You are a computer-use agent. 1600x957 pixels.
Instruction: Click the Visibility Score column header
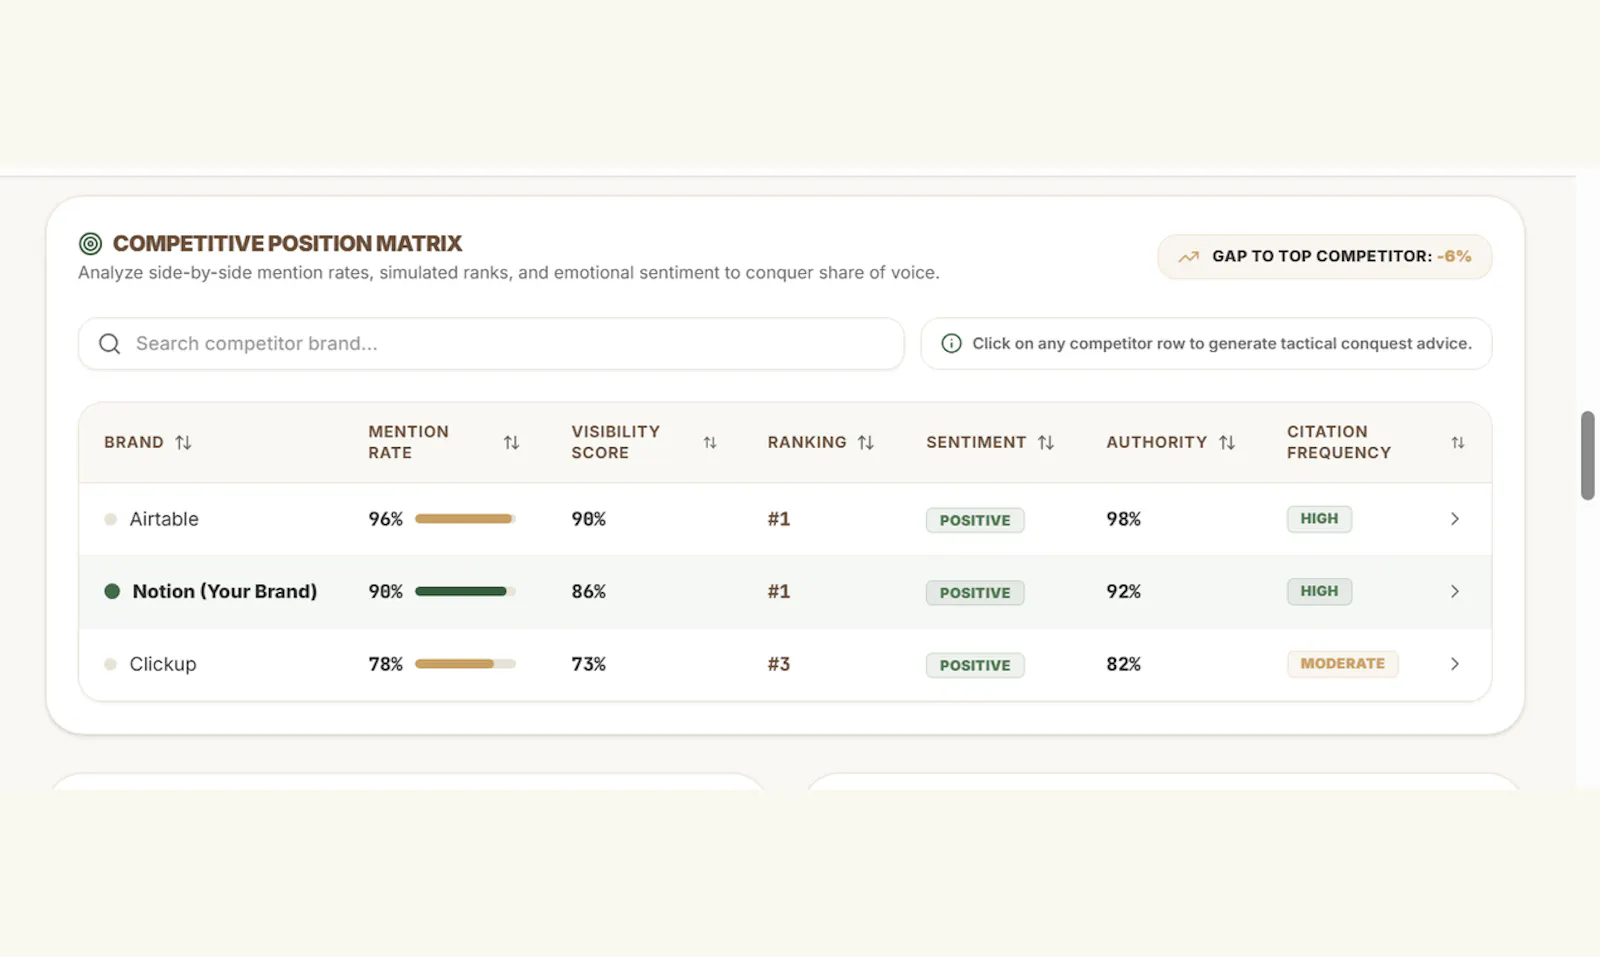(x=616, y=442)
